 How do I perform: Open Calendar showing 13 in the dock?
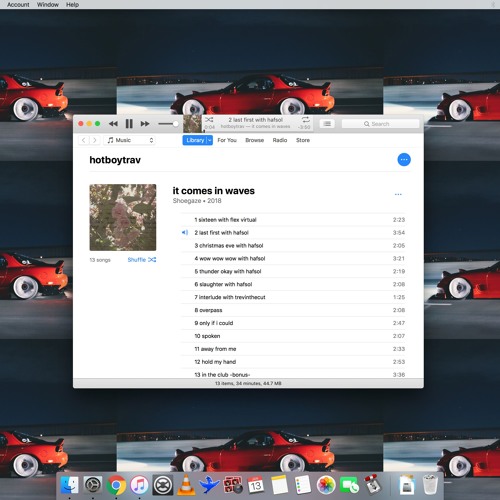point(256,485)
